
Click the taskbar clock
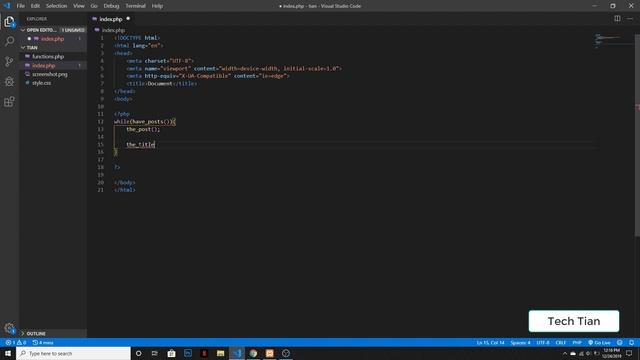pos(611,353)
